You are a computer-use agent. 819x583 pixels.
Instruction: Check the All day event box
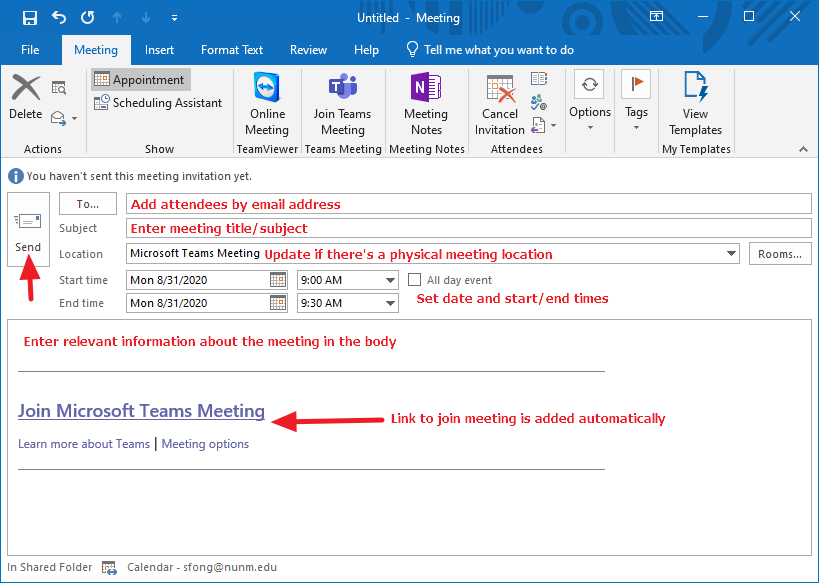[x=415, y=280]
